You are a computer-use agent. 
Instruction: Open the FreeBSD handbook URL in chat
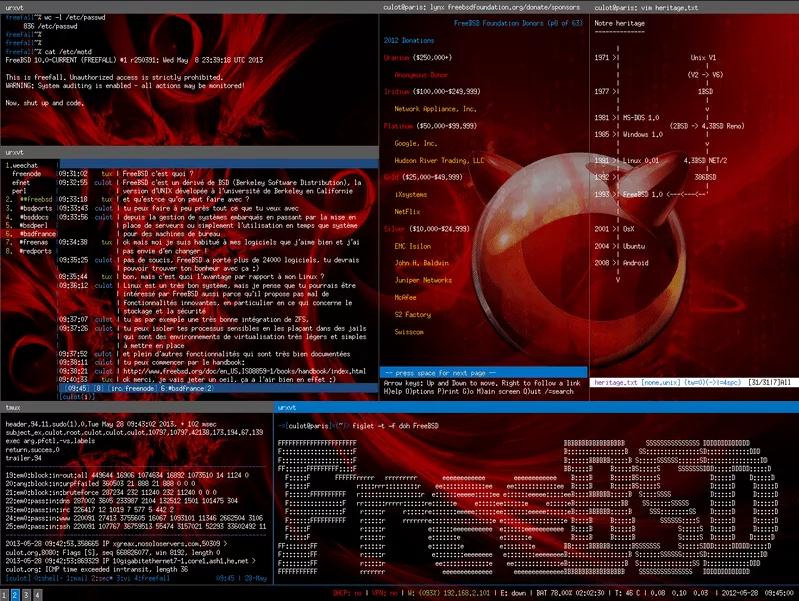(244, 371)
